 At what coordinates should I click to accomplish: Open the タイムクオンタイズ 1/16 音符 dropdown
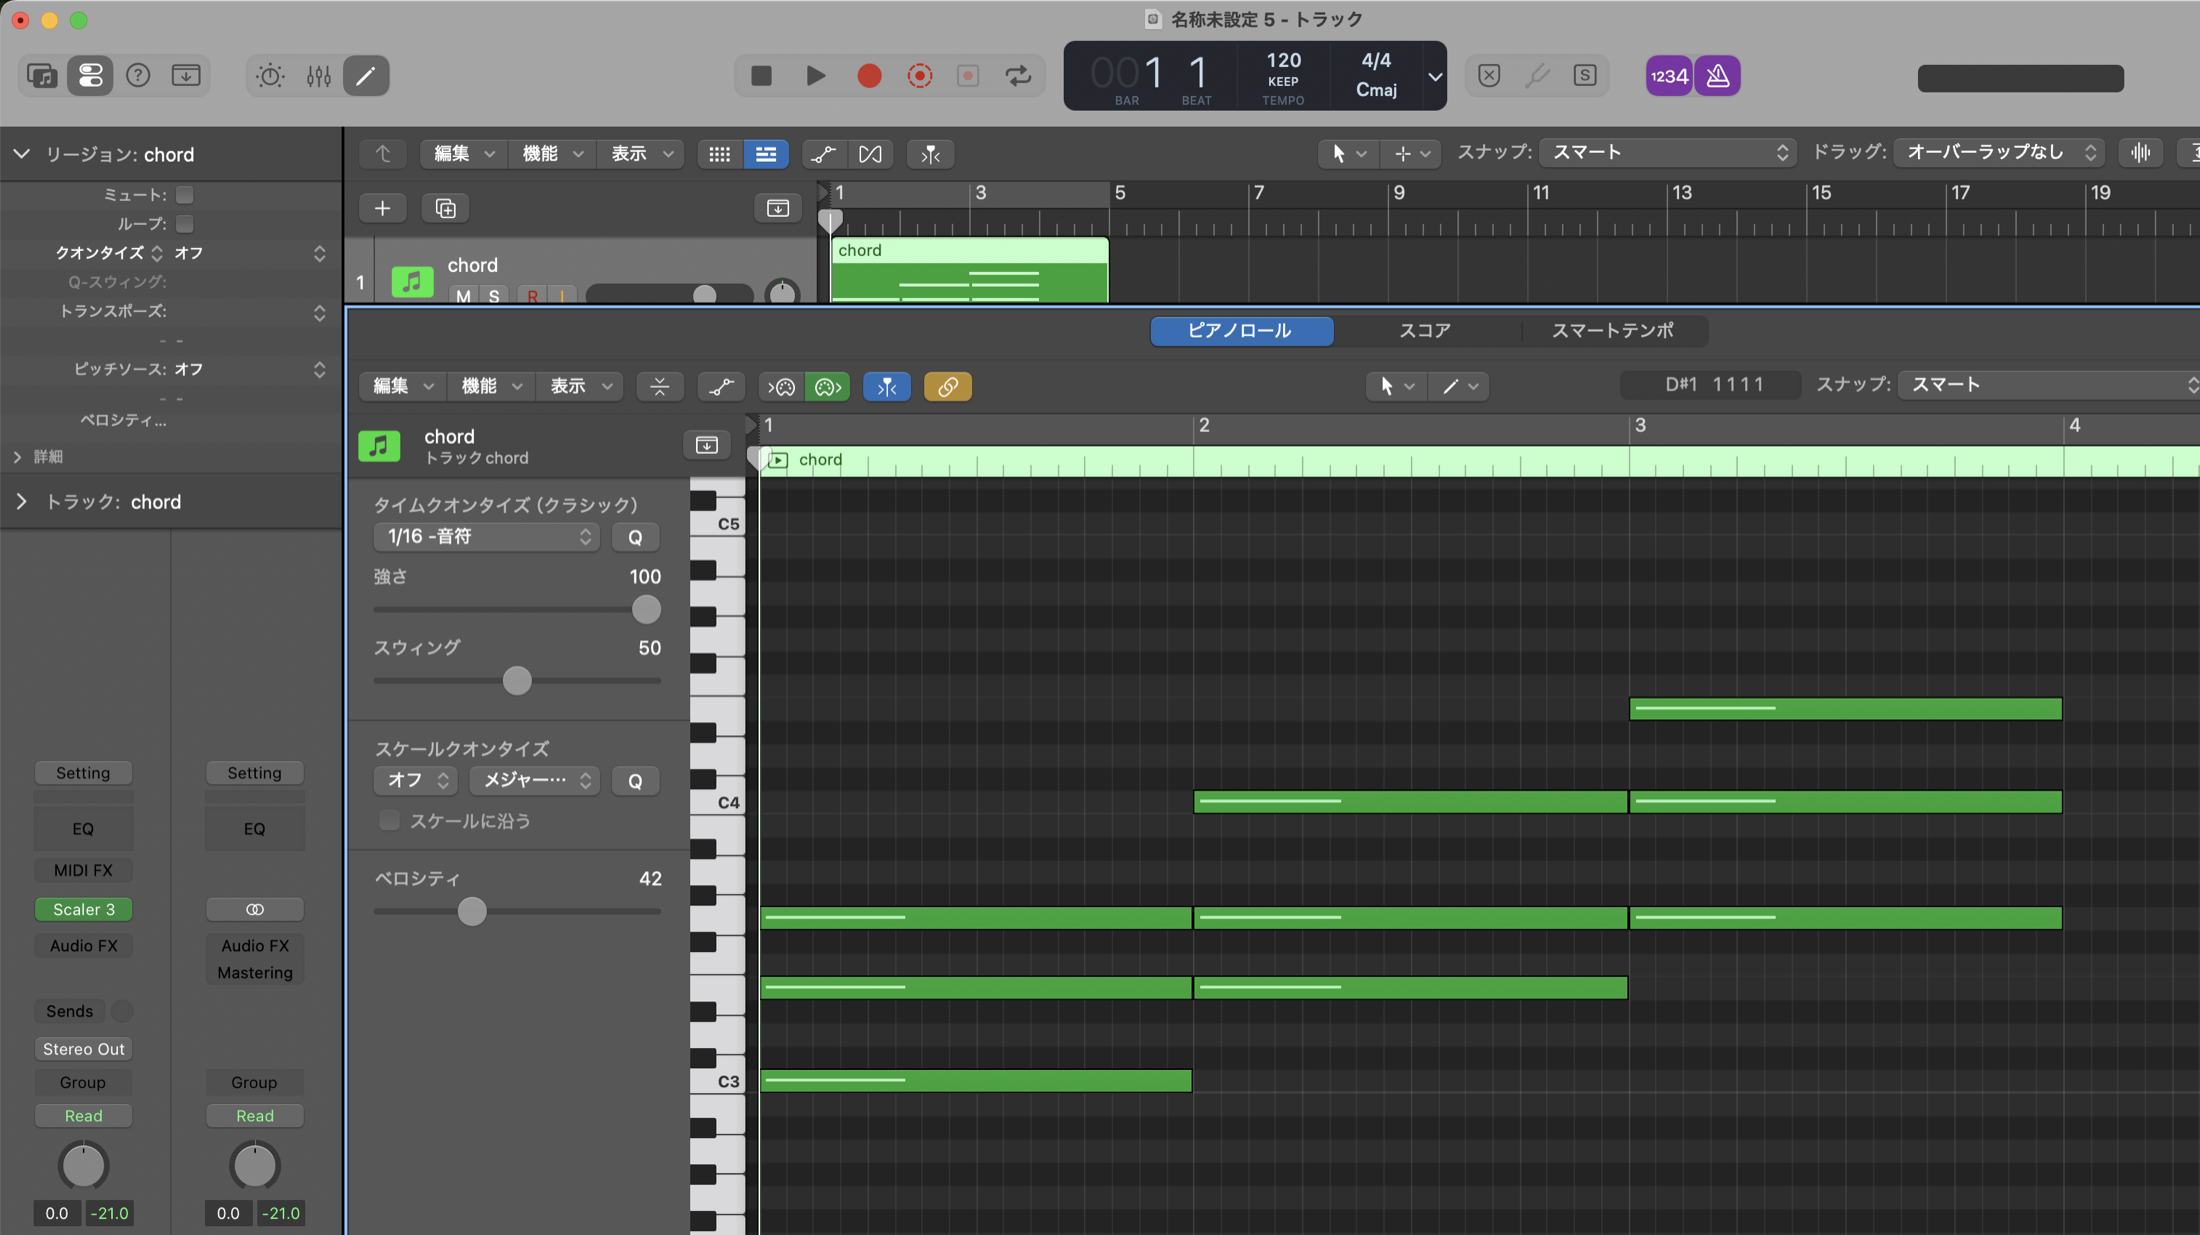[486, 537]
